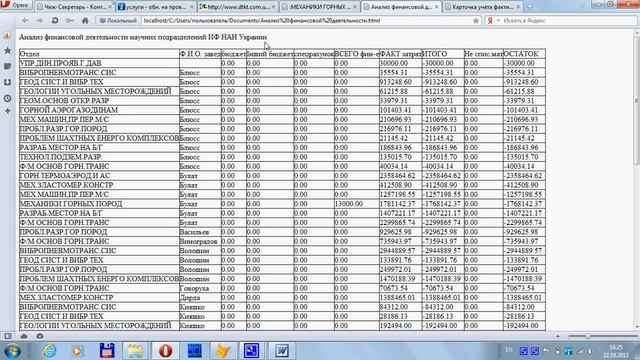Screen dimensions: 640x360
Task: Toggle the panels button in status bar
Action: [x=8, y=336]
